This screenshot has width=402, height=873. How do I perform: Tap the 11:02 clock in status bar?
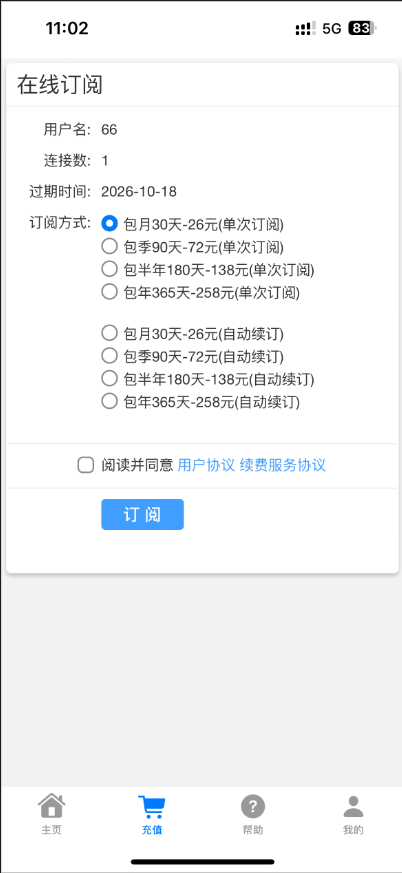67,28
